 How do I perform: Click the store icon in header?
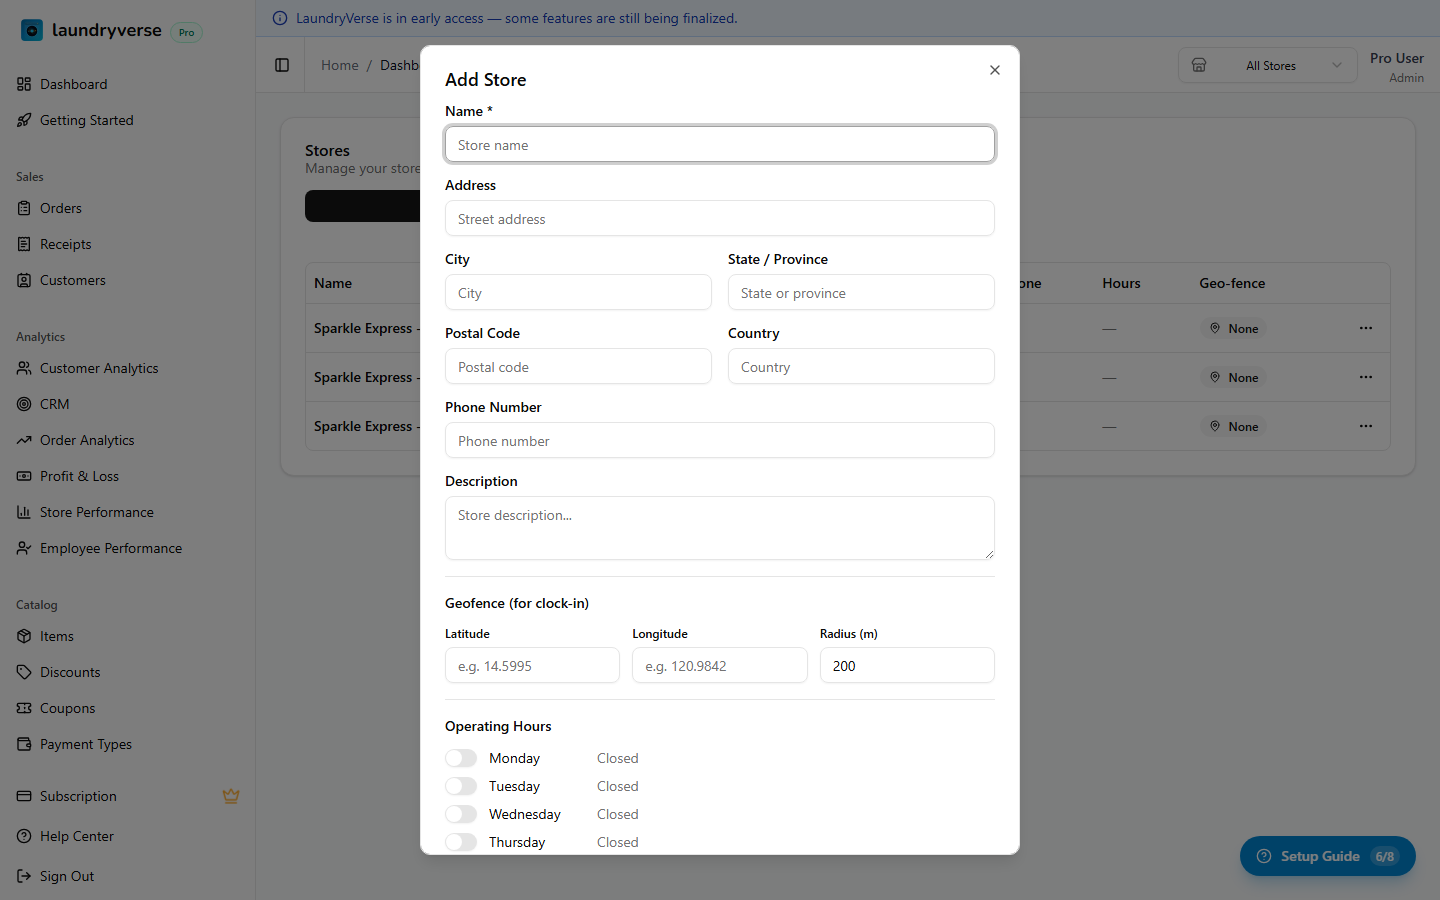coord(1199,65)
